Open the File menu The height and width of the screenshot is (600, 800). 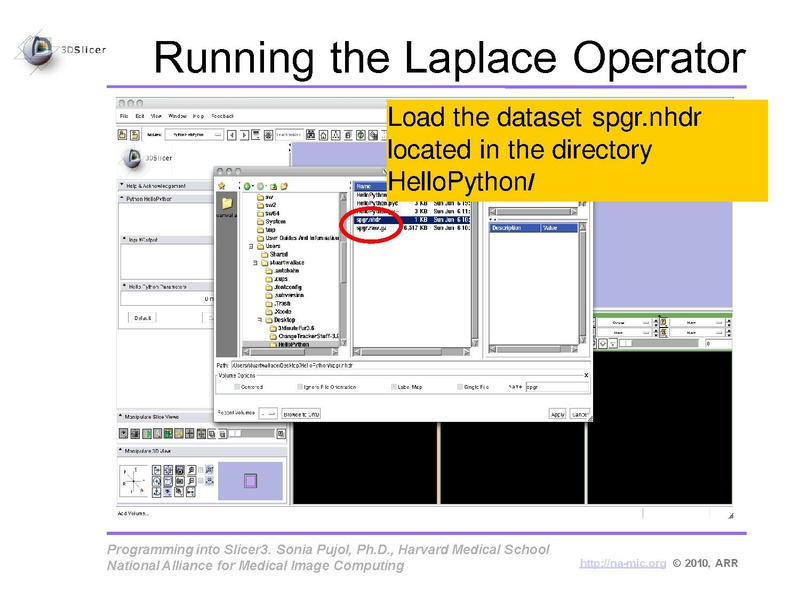tap(124, 116)
